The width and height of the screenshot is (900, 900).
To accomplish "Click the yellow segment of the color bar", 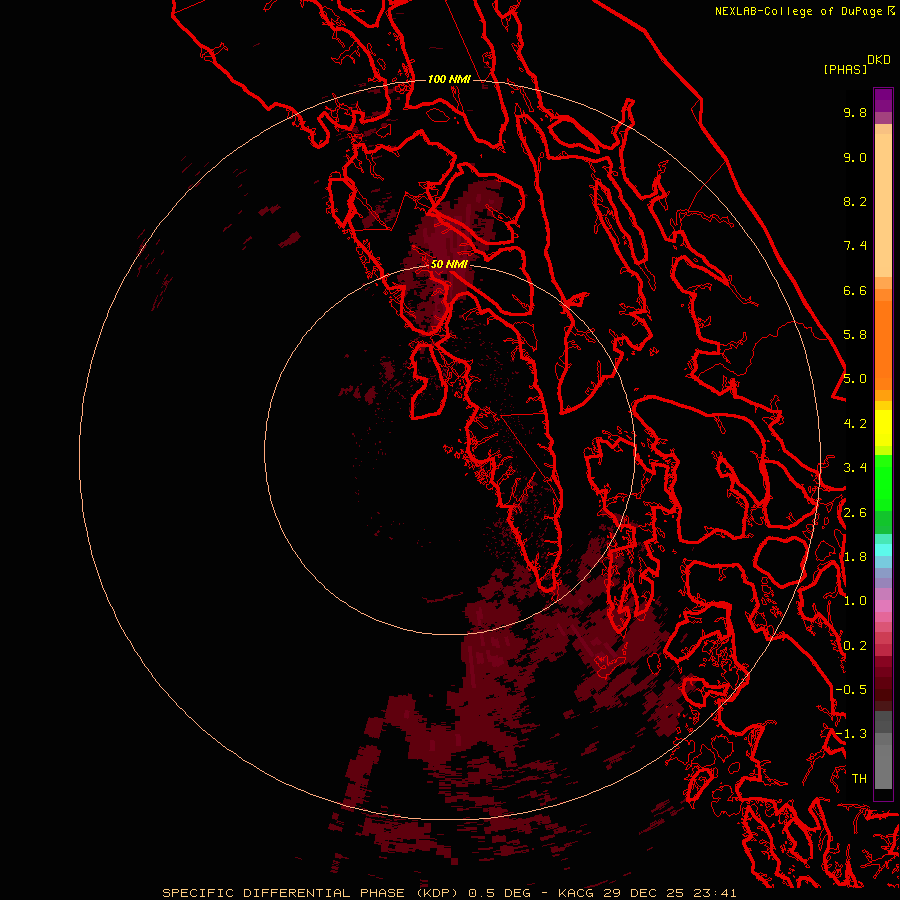I will [883, 428].
